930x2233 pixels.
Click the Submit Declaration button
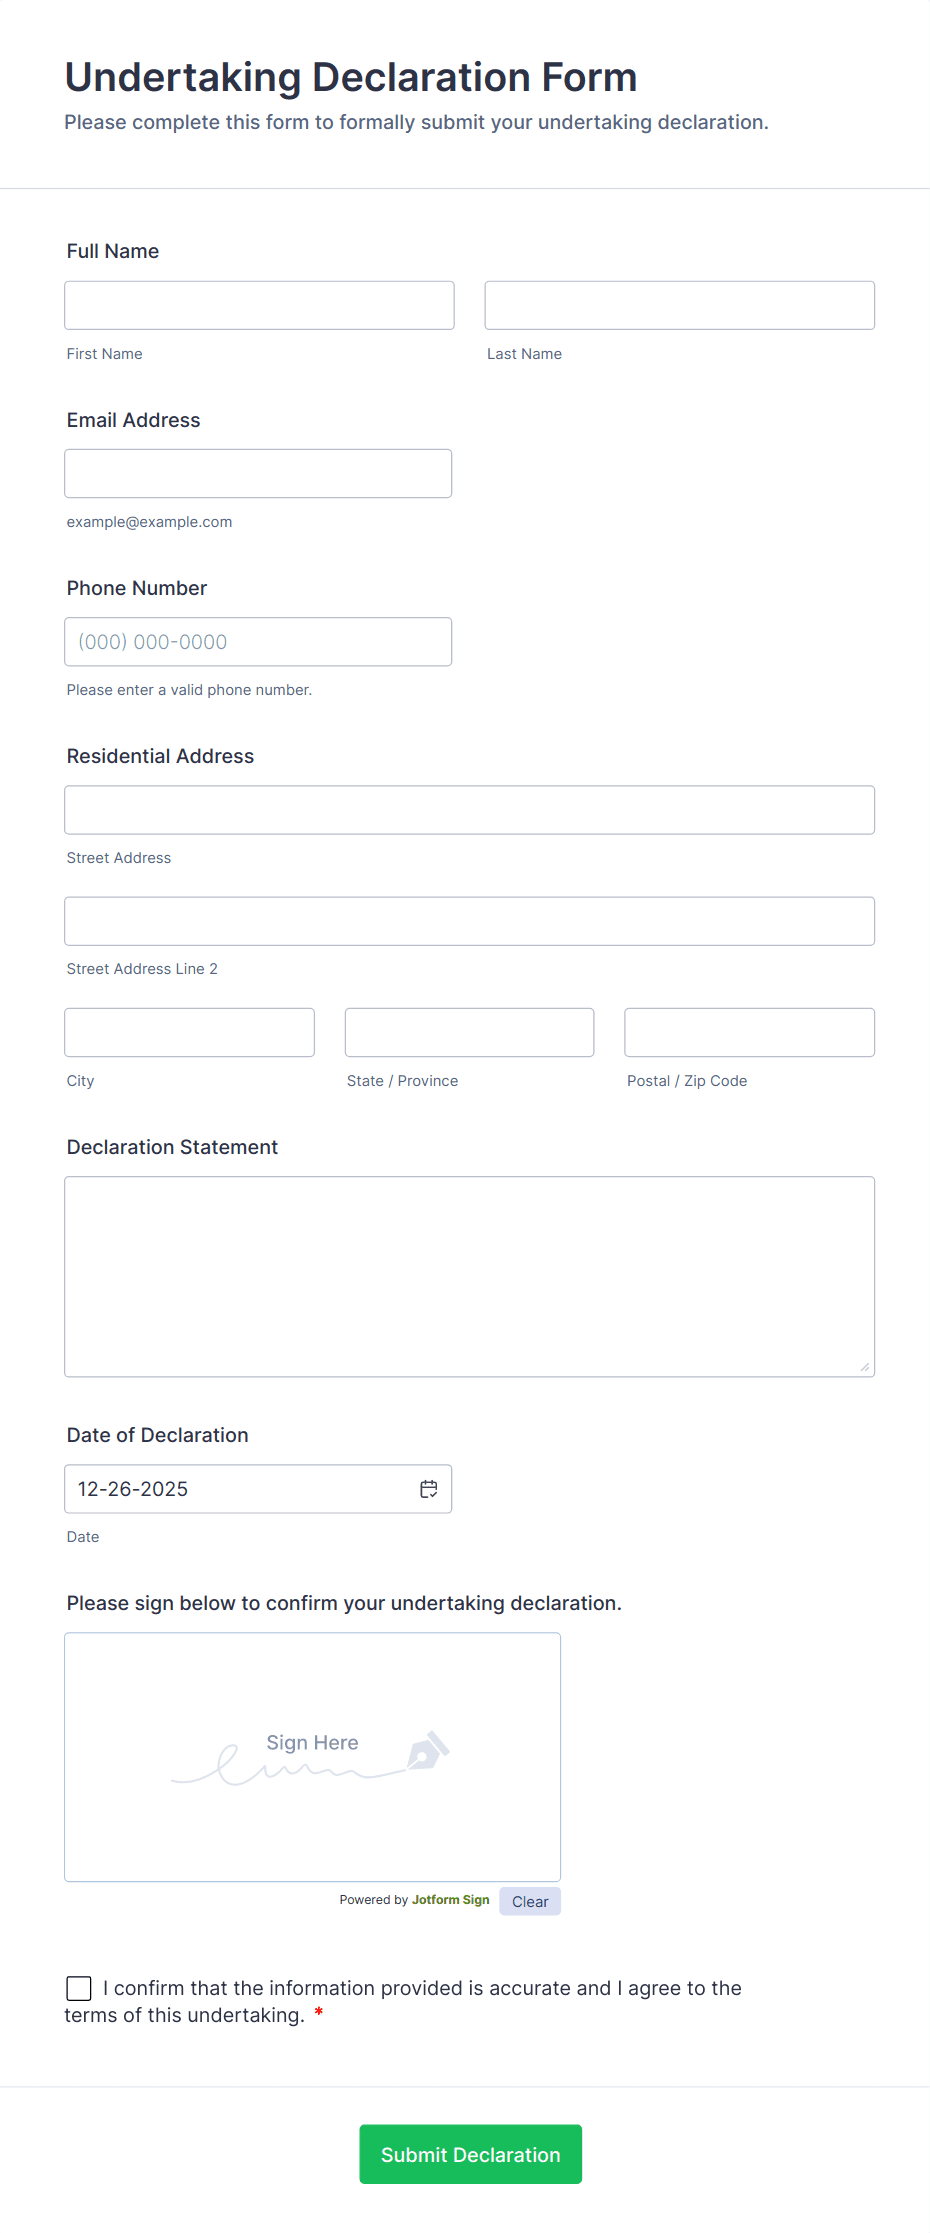tap(470, 2154)
